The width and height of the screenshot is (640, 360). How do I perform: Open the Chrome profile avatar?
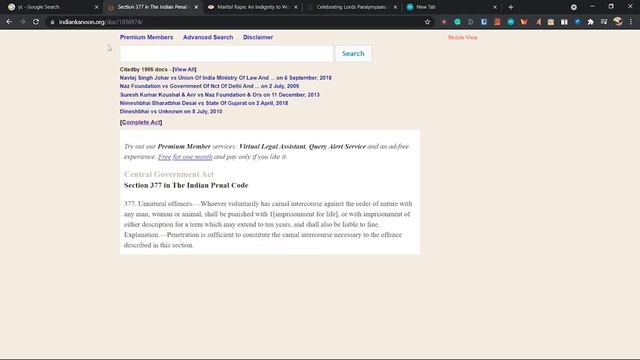point(618,22)
